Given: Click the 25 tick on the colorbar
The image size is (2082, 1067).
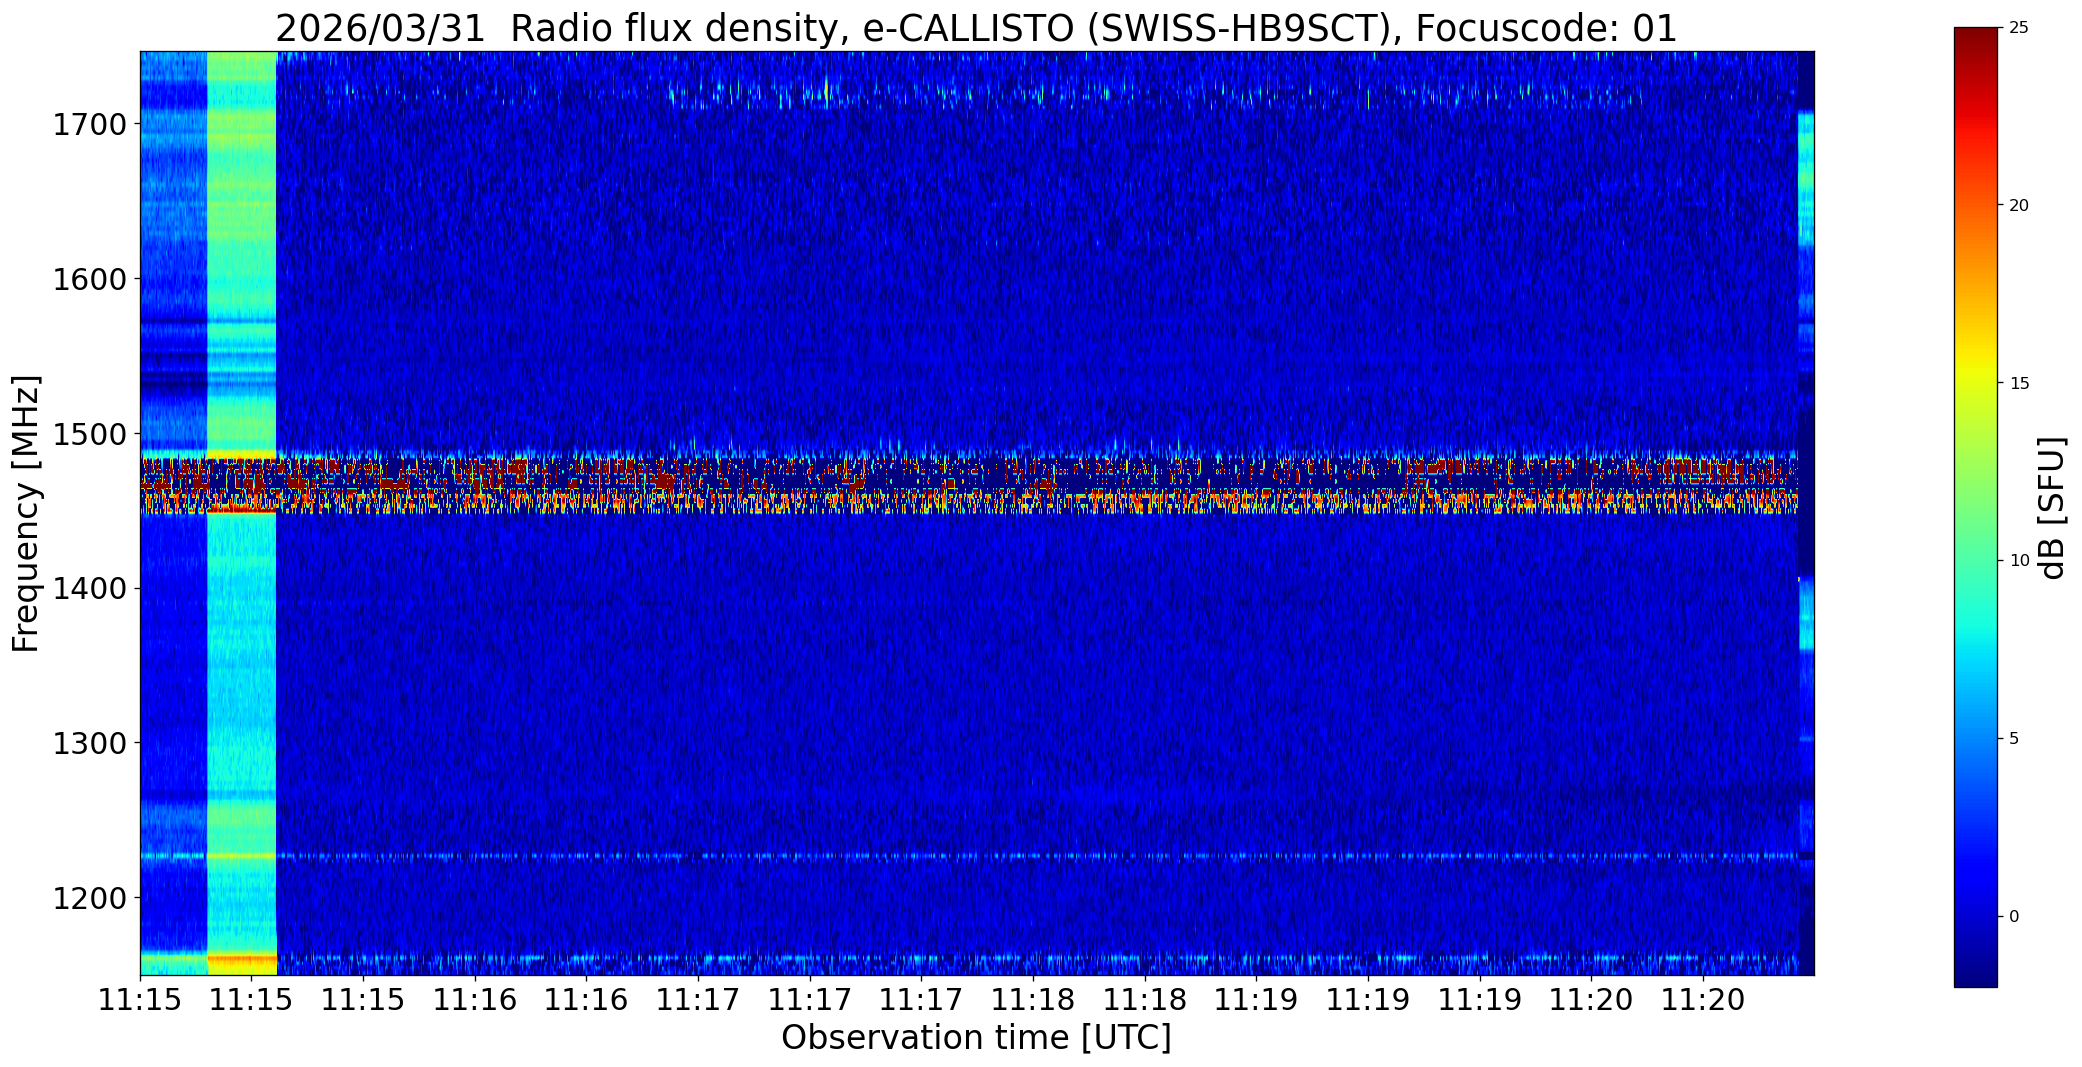Looking at the screenshot, I should pyautogui.click(x=2019, y=28).
